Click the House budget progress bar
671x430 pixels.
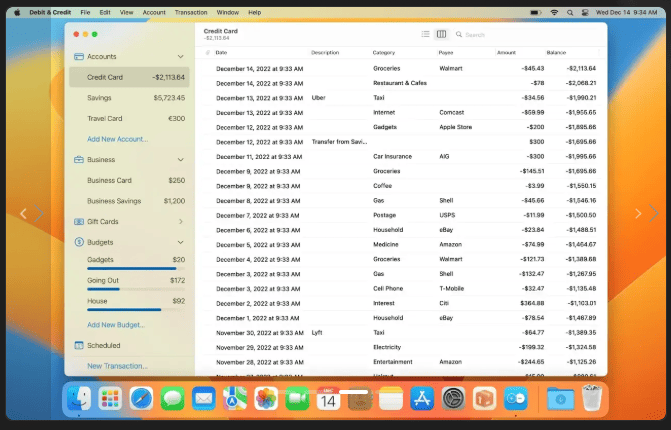[136, 310]
